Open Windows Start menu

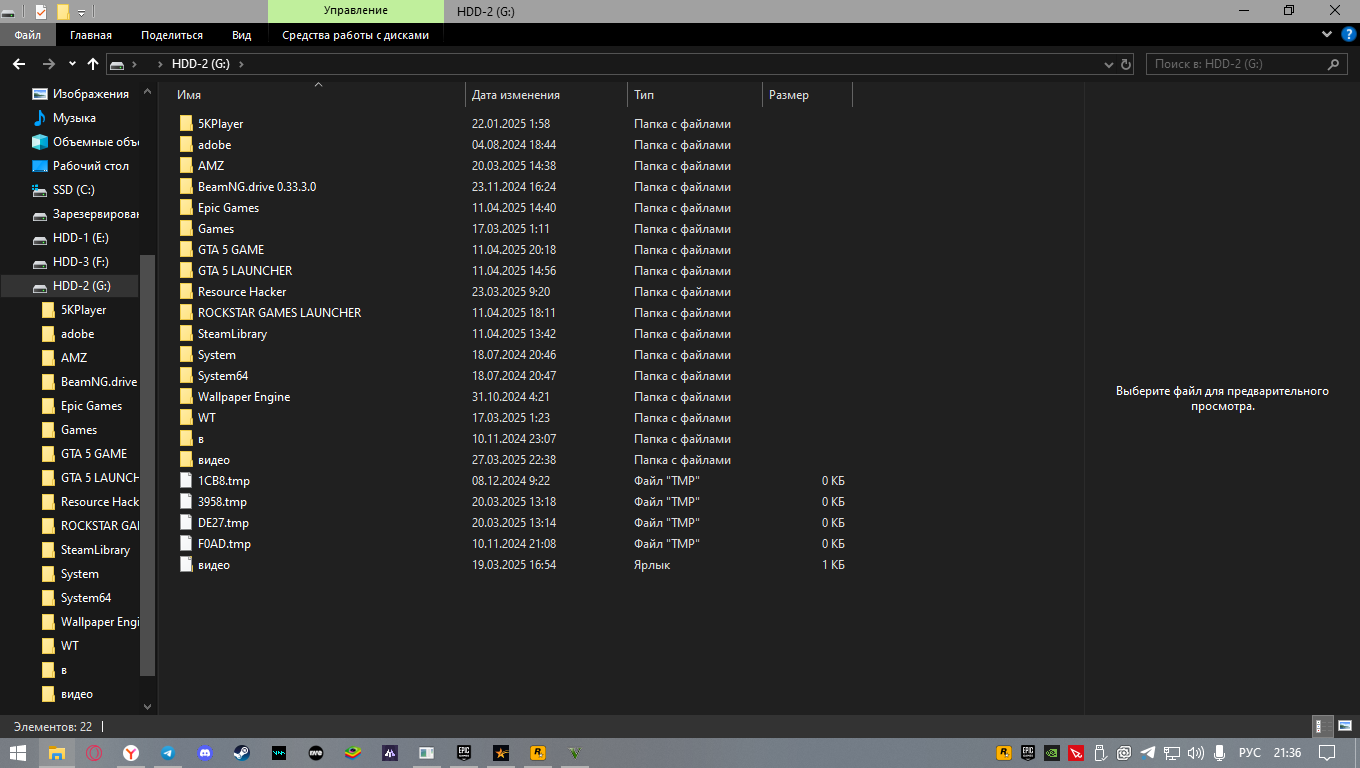pos(18,753)
